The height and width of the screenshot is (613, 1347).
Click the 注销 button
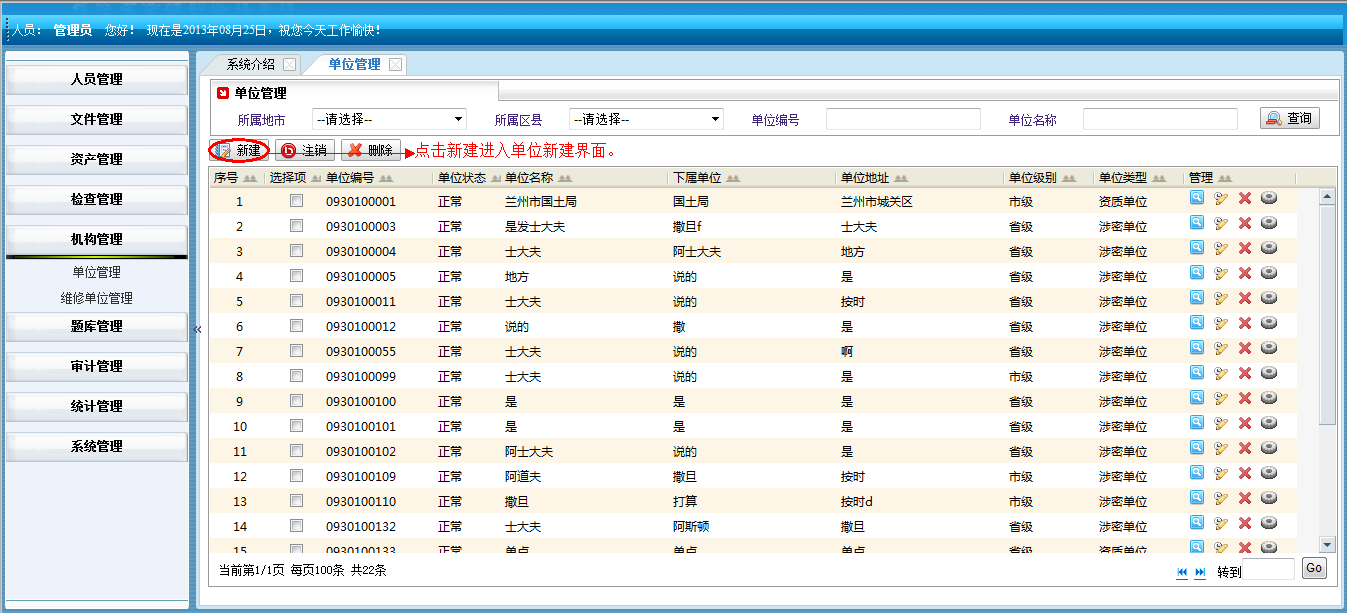[x=305, y=150]
